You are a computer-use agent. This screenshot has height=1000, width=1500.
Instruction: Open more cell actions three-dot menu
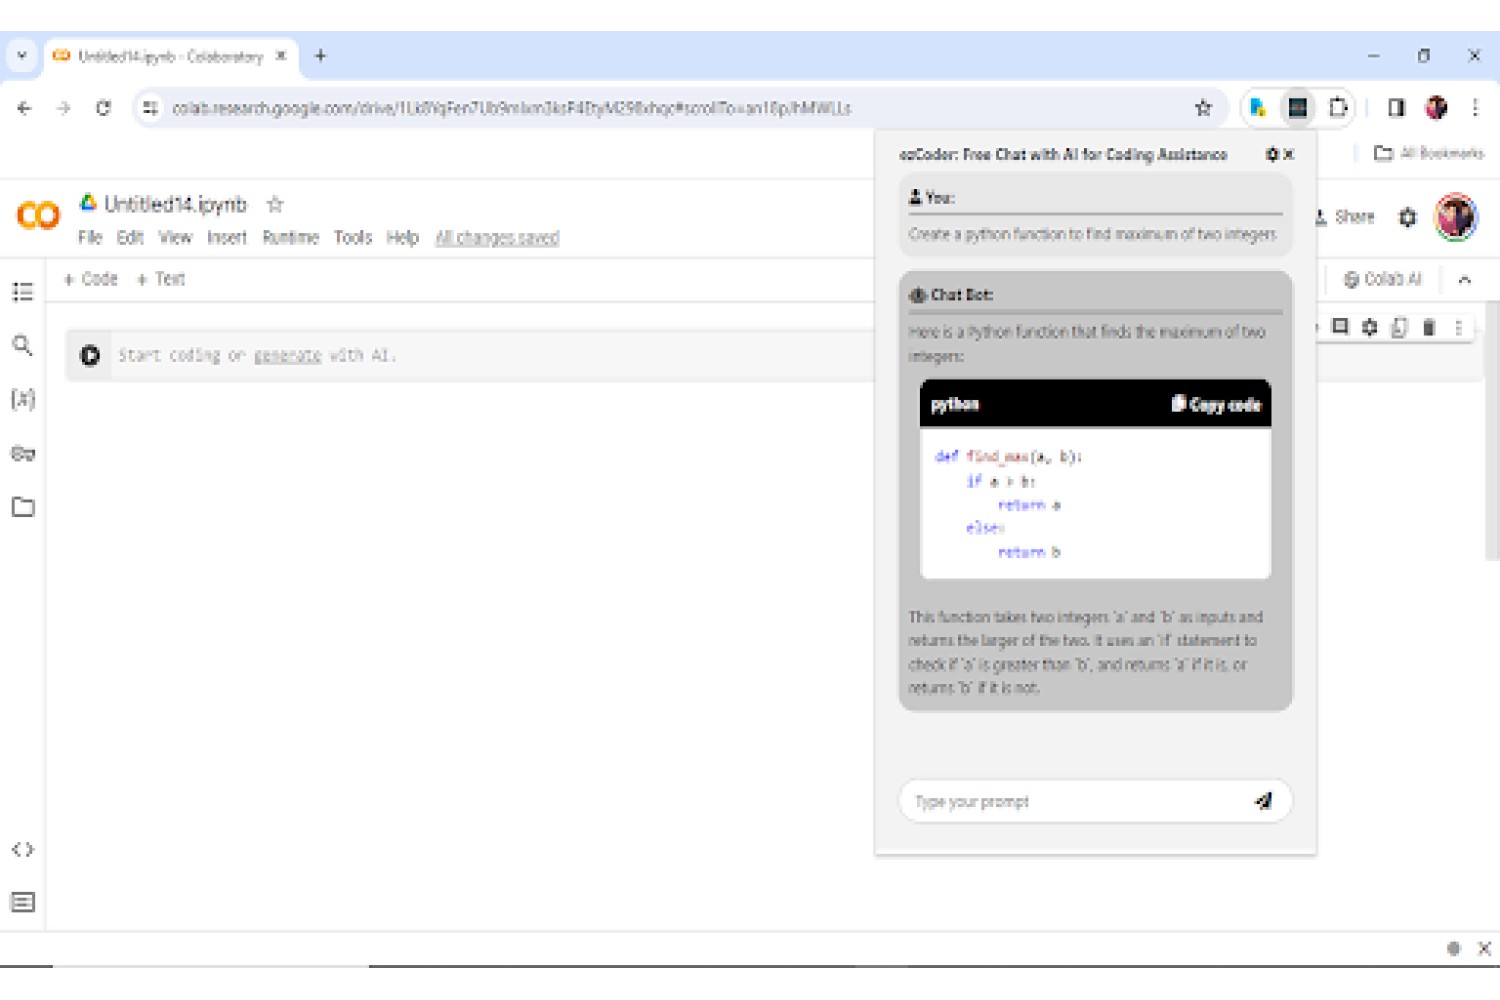(x=1459, y=327)
